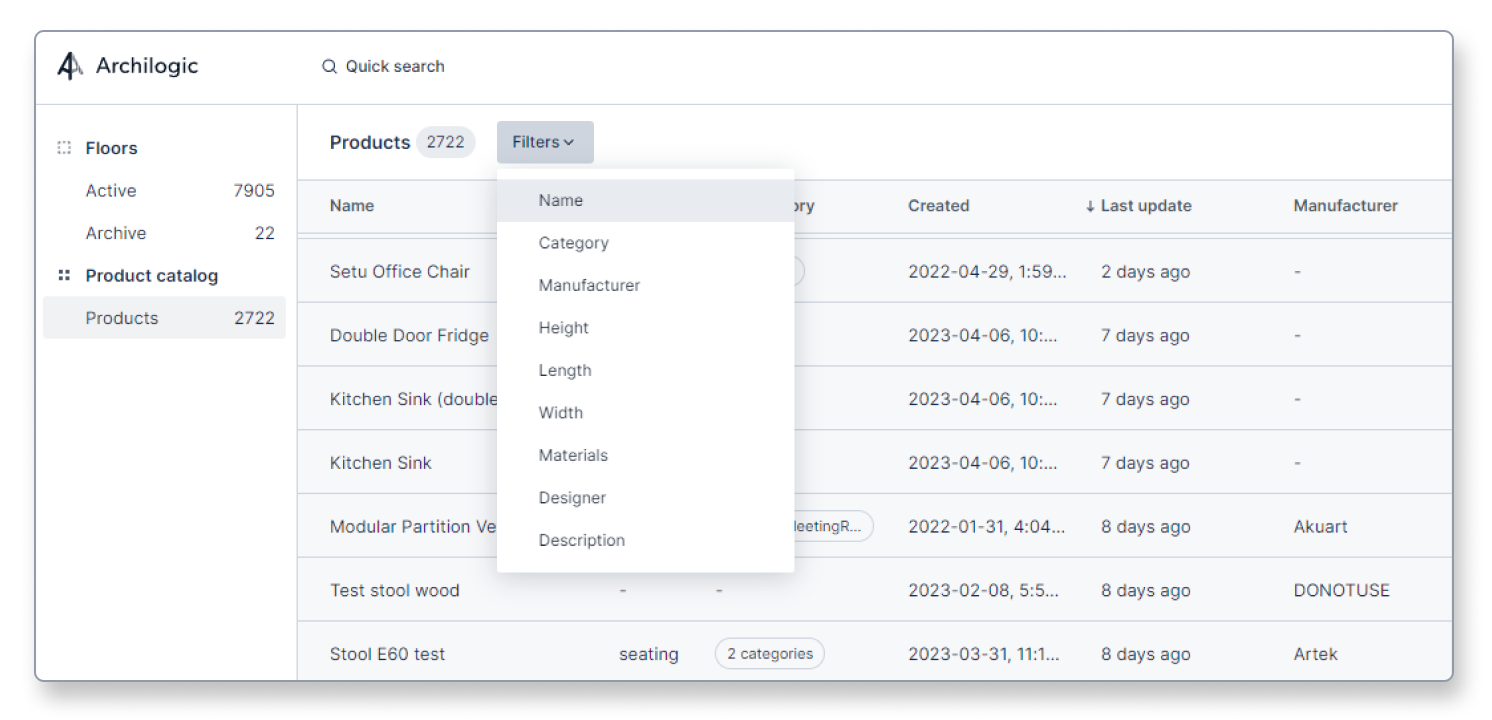This screenshot has width=1492, height=720.
Task: Choose Height filter option
Action: [x=646, y=328]
